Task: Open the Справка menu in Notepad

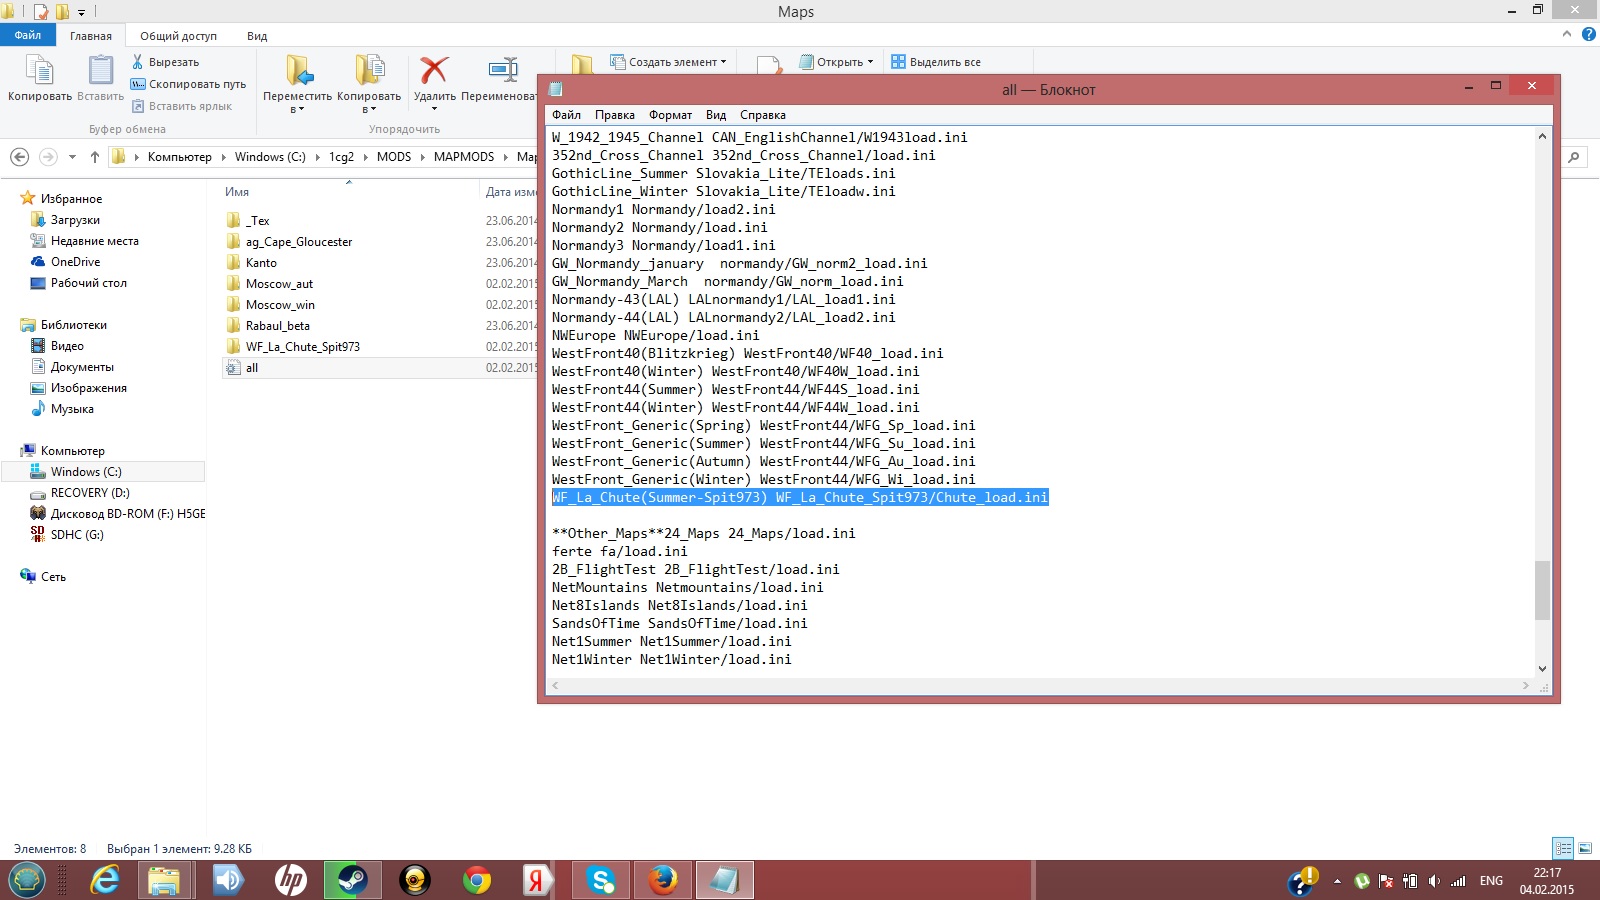Action: point(763,115)
